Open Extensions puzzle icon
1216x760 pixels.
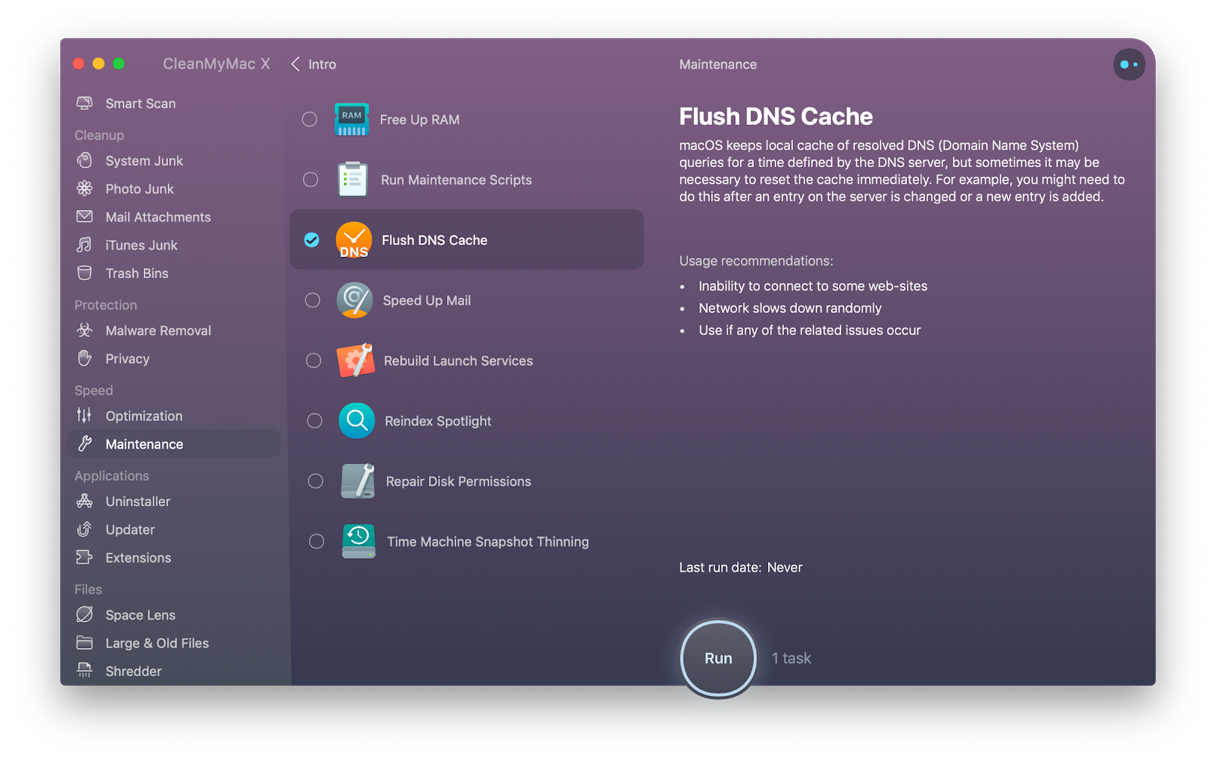[85, 557]
